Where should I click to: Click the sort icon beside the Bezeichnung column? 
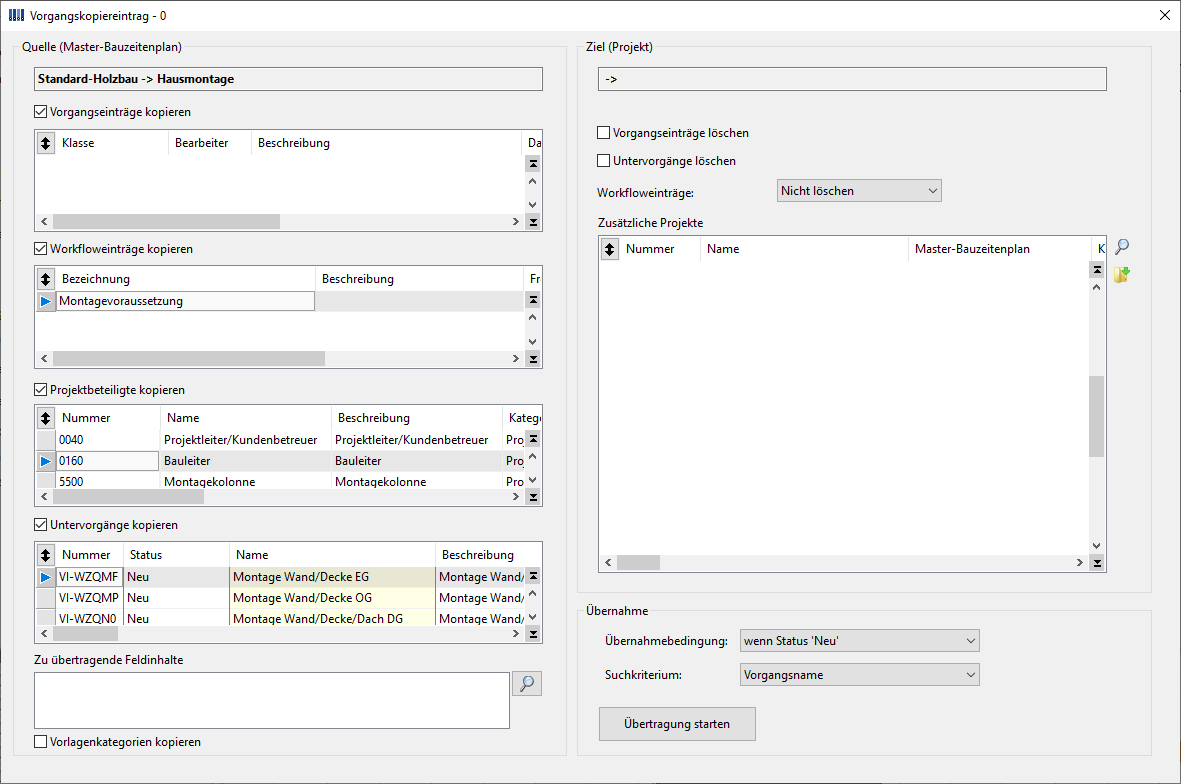click(46, 279)
